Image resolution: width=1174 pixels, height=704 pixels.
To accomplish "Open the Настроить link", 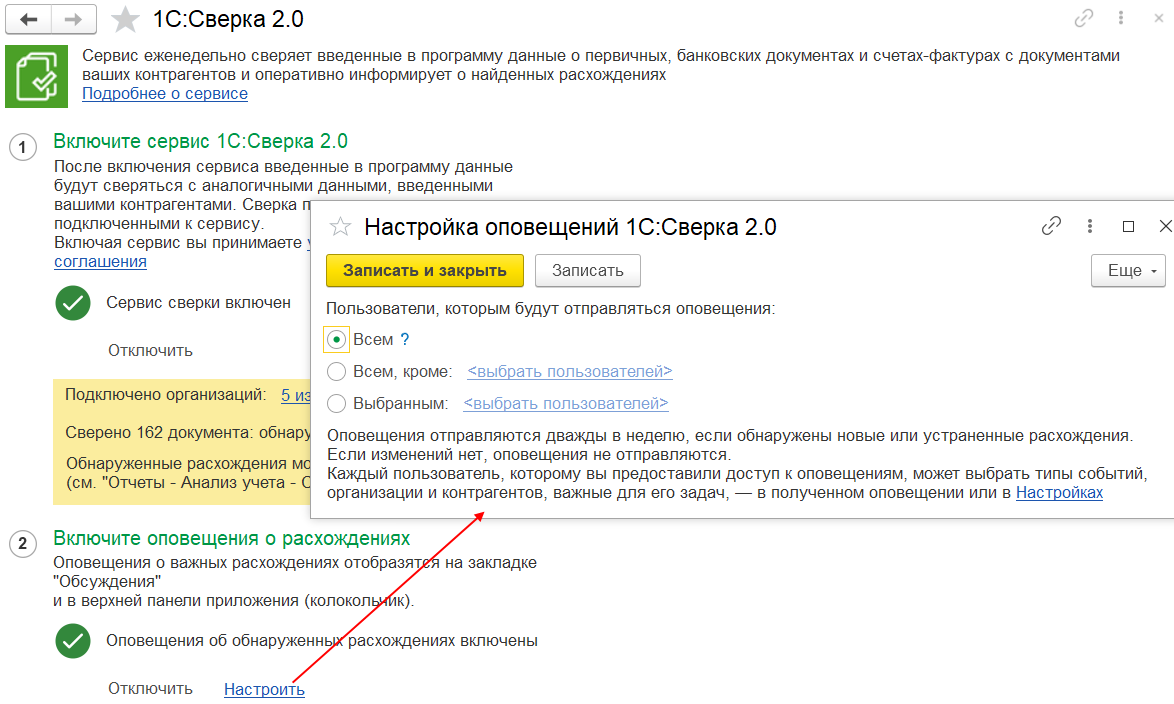I will click(264, 689).
